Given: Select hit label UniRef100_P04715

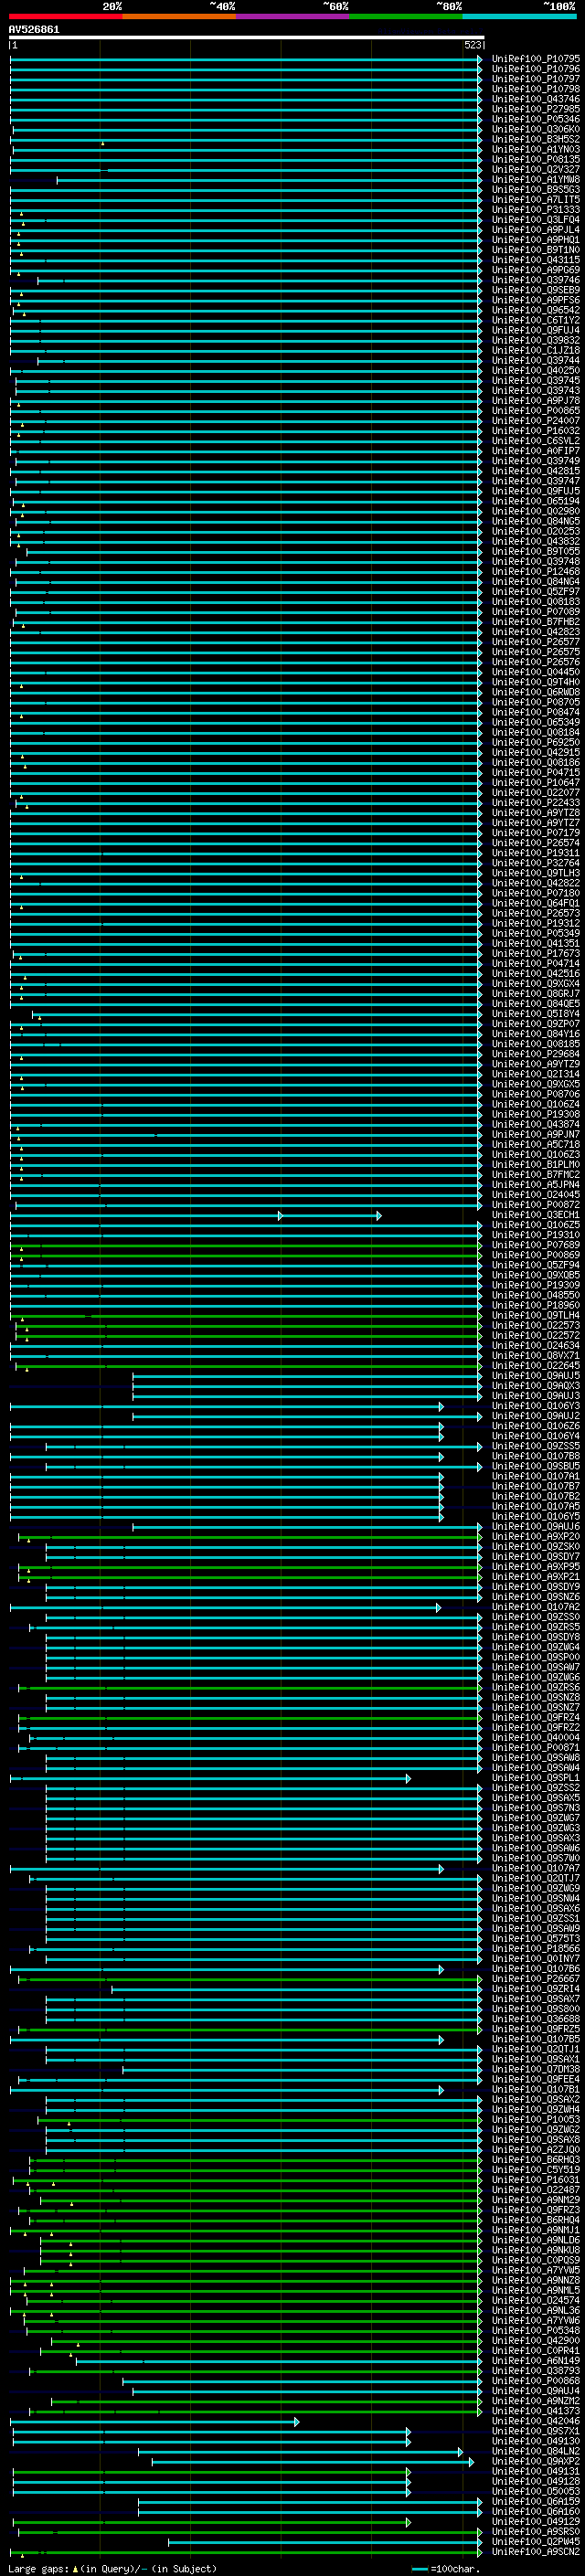Looking at the screenshot, I should 536,772.
